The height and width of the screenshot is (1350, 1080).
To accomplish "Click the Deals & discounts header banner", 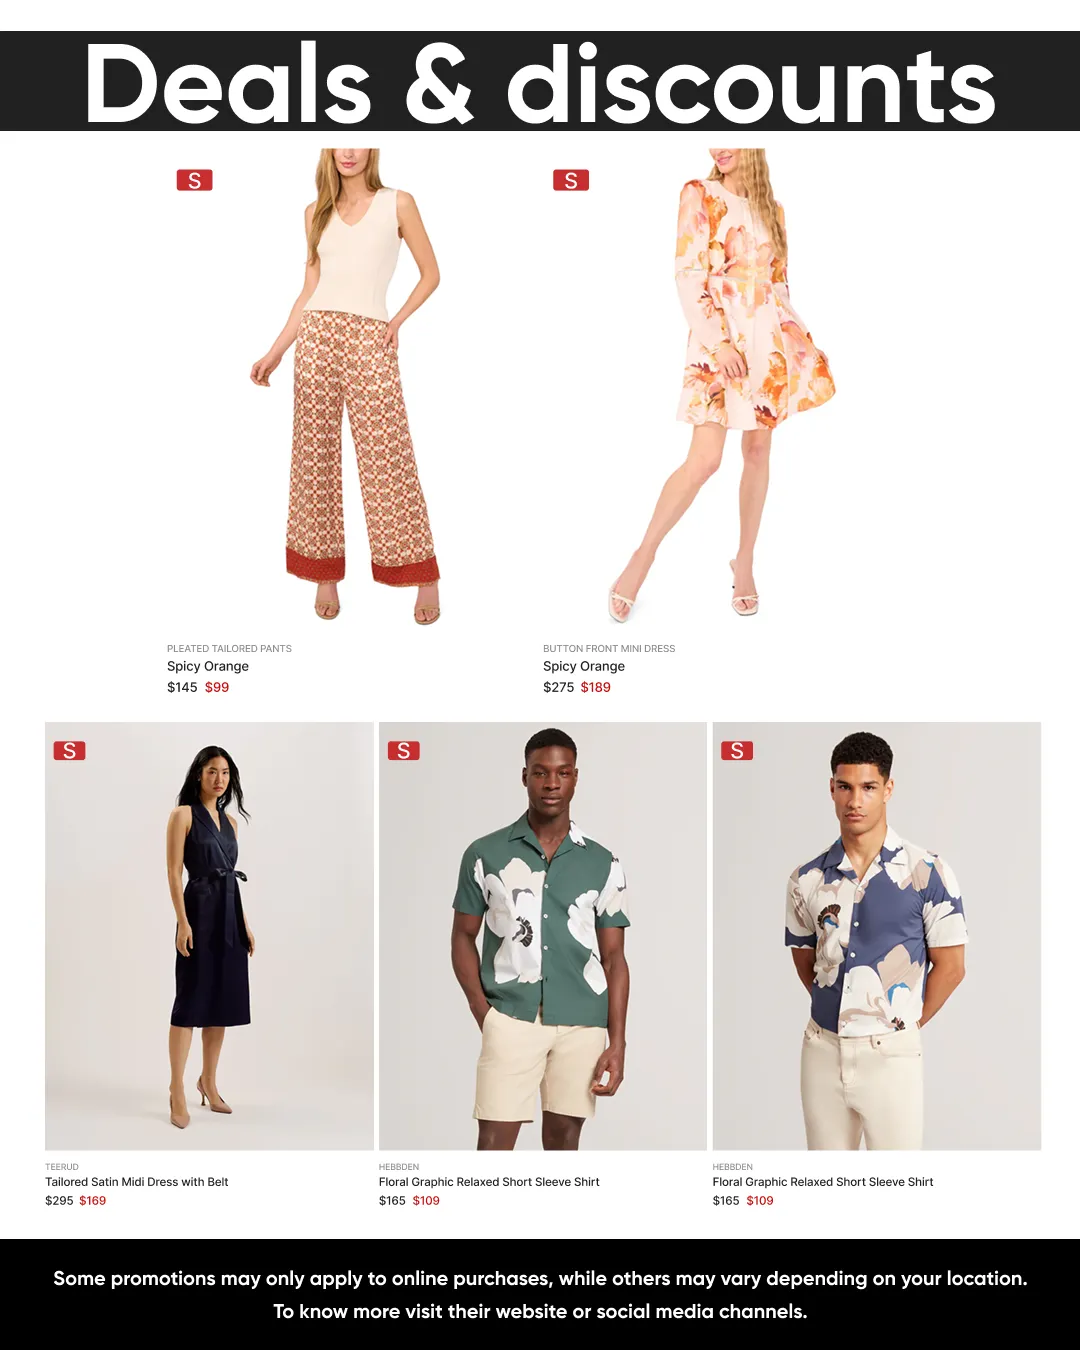I will click(x=540, y=82).
